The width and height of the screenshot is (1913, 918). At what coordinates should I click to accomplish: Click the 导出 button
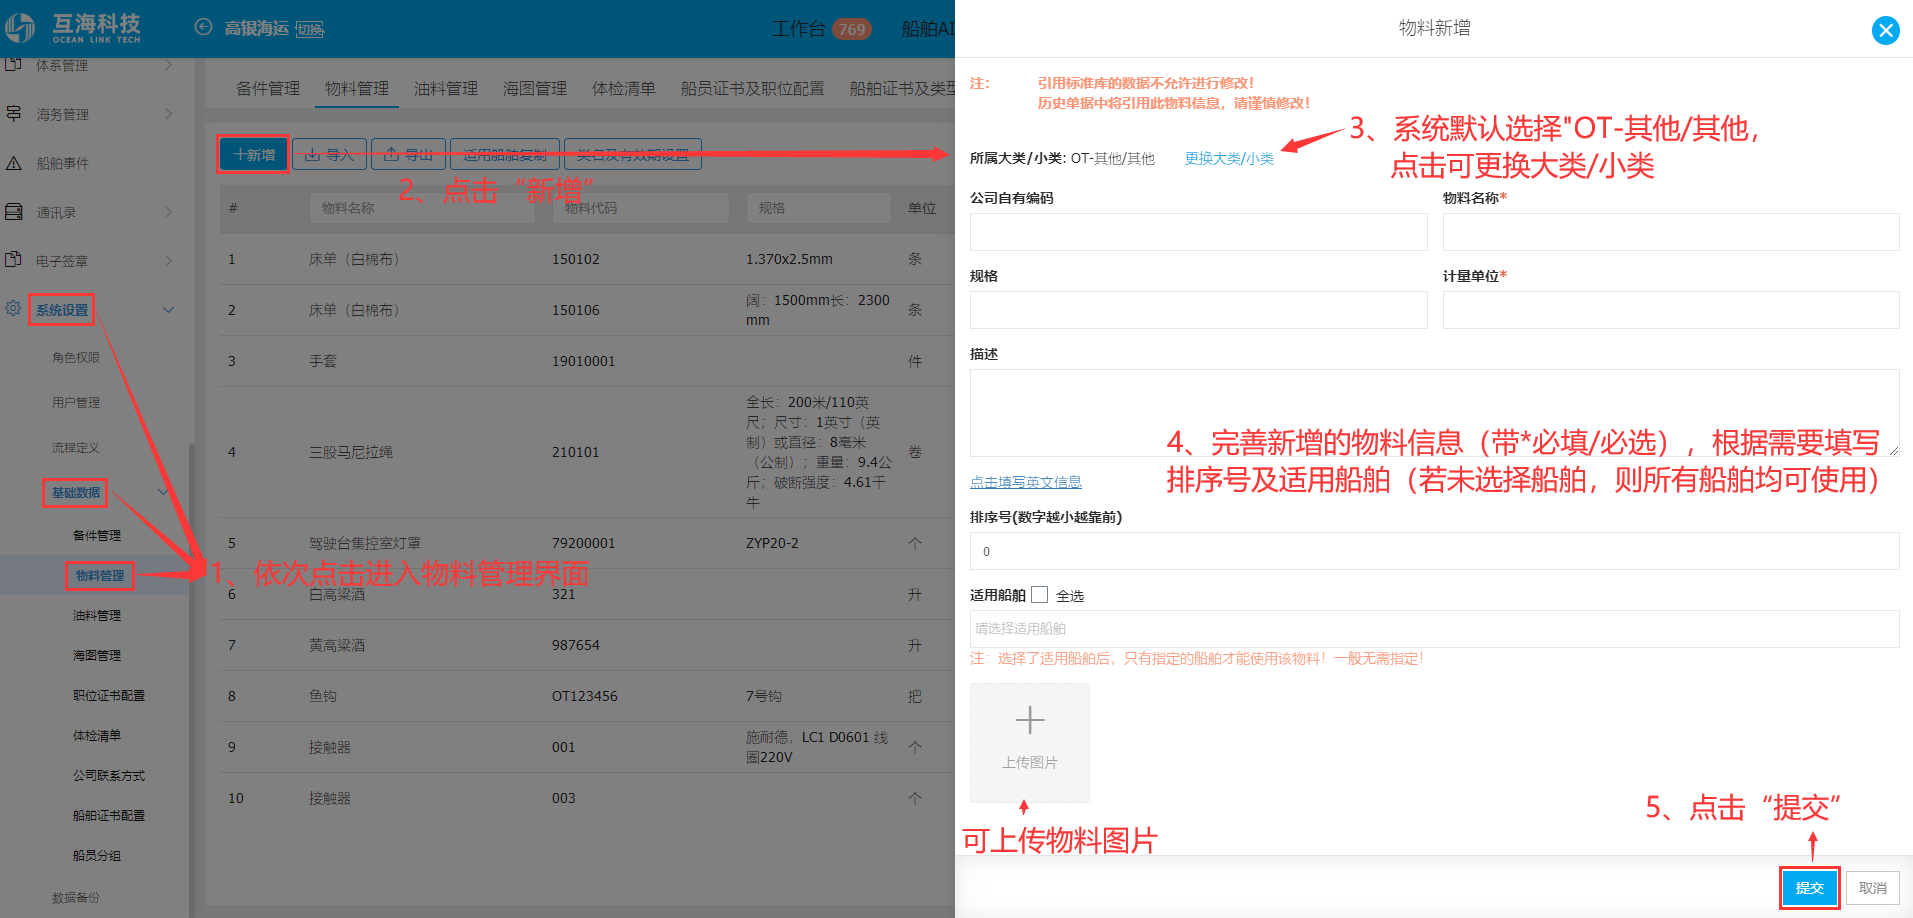408,155
